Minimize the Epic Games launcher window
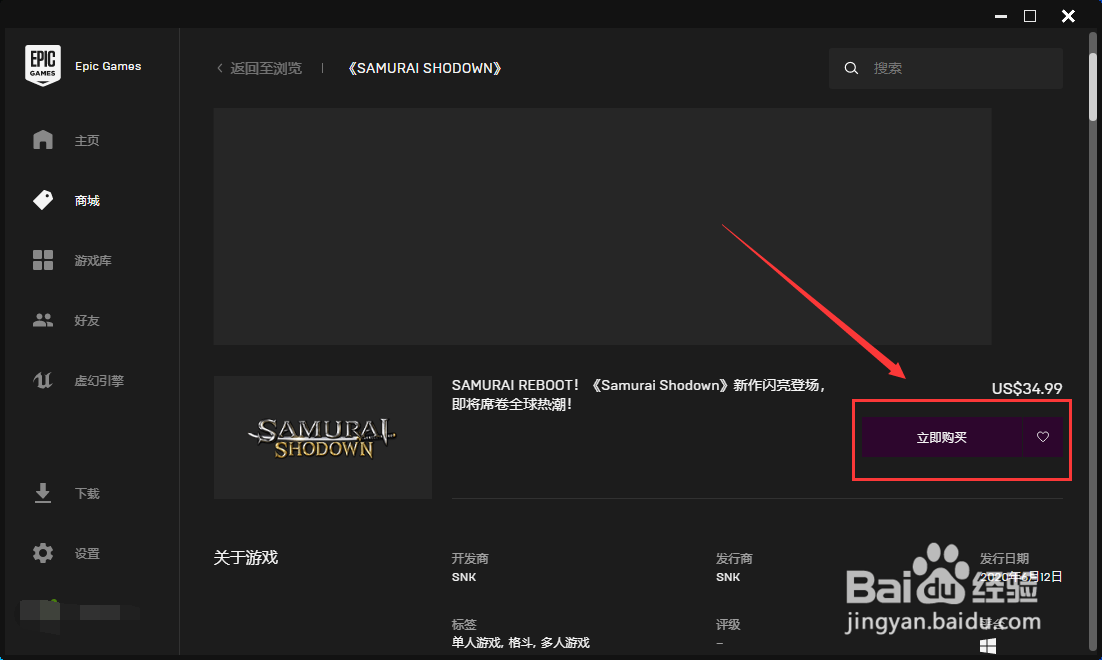The height and width of the screenshot is (660, 1102). click(x=1001, y=16)
